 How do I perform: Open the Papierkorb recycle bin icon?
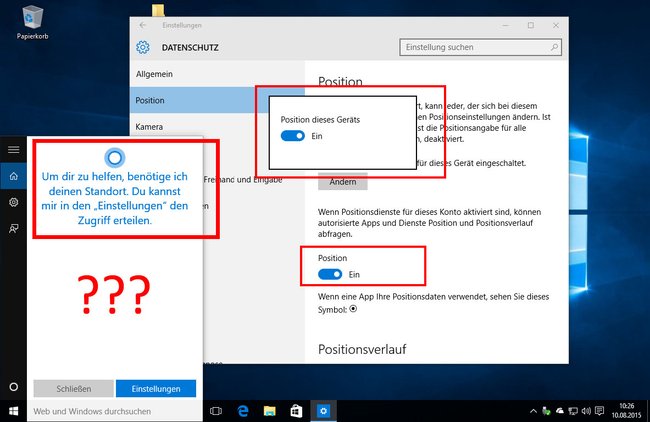click(32, 22)
